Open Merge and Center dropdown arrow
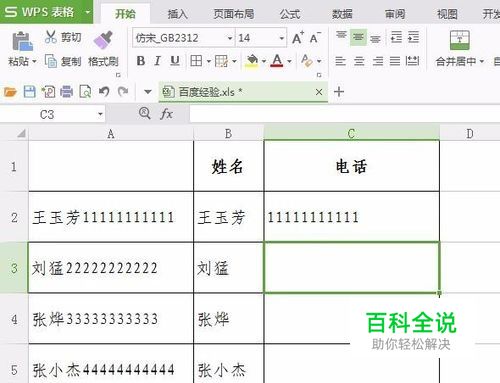 pyautogui.click(x=482, y=62)
